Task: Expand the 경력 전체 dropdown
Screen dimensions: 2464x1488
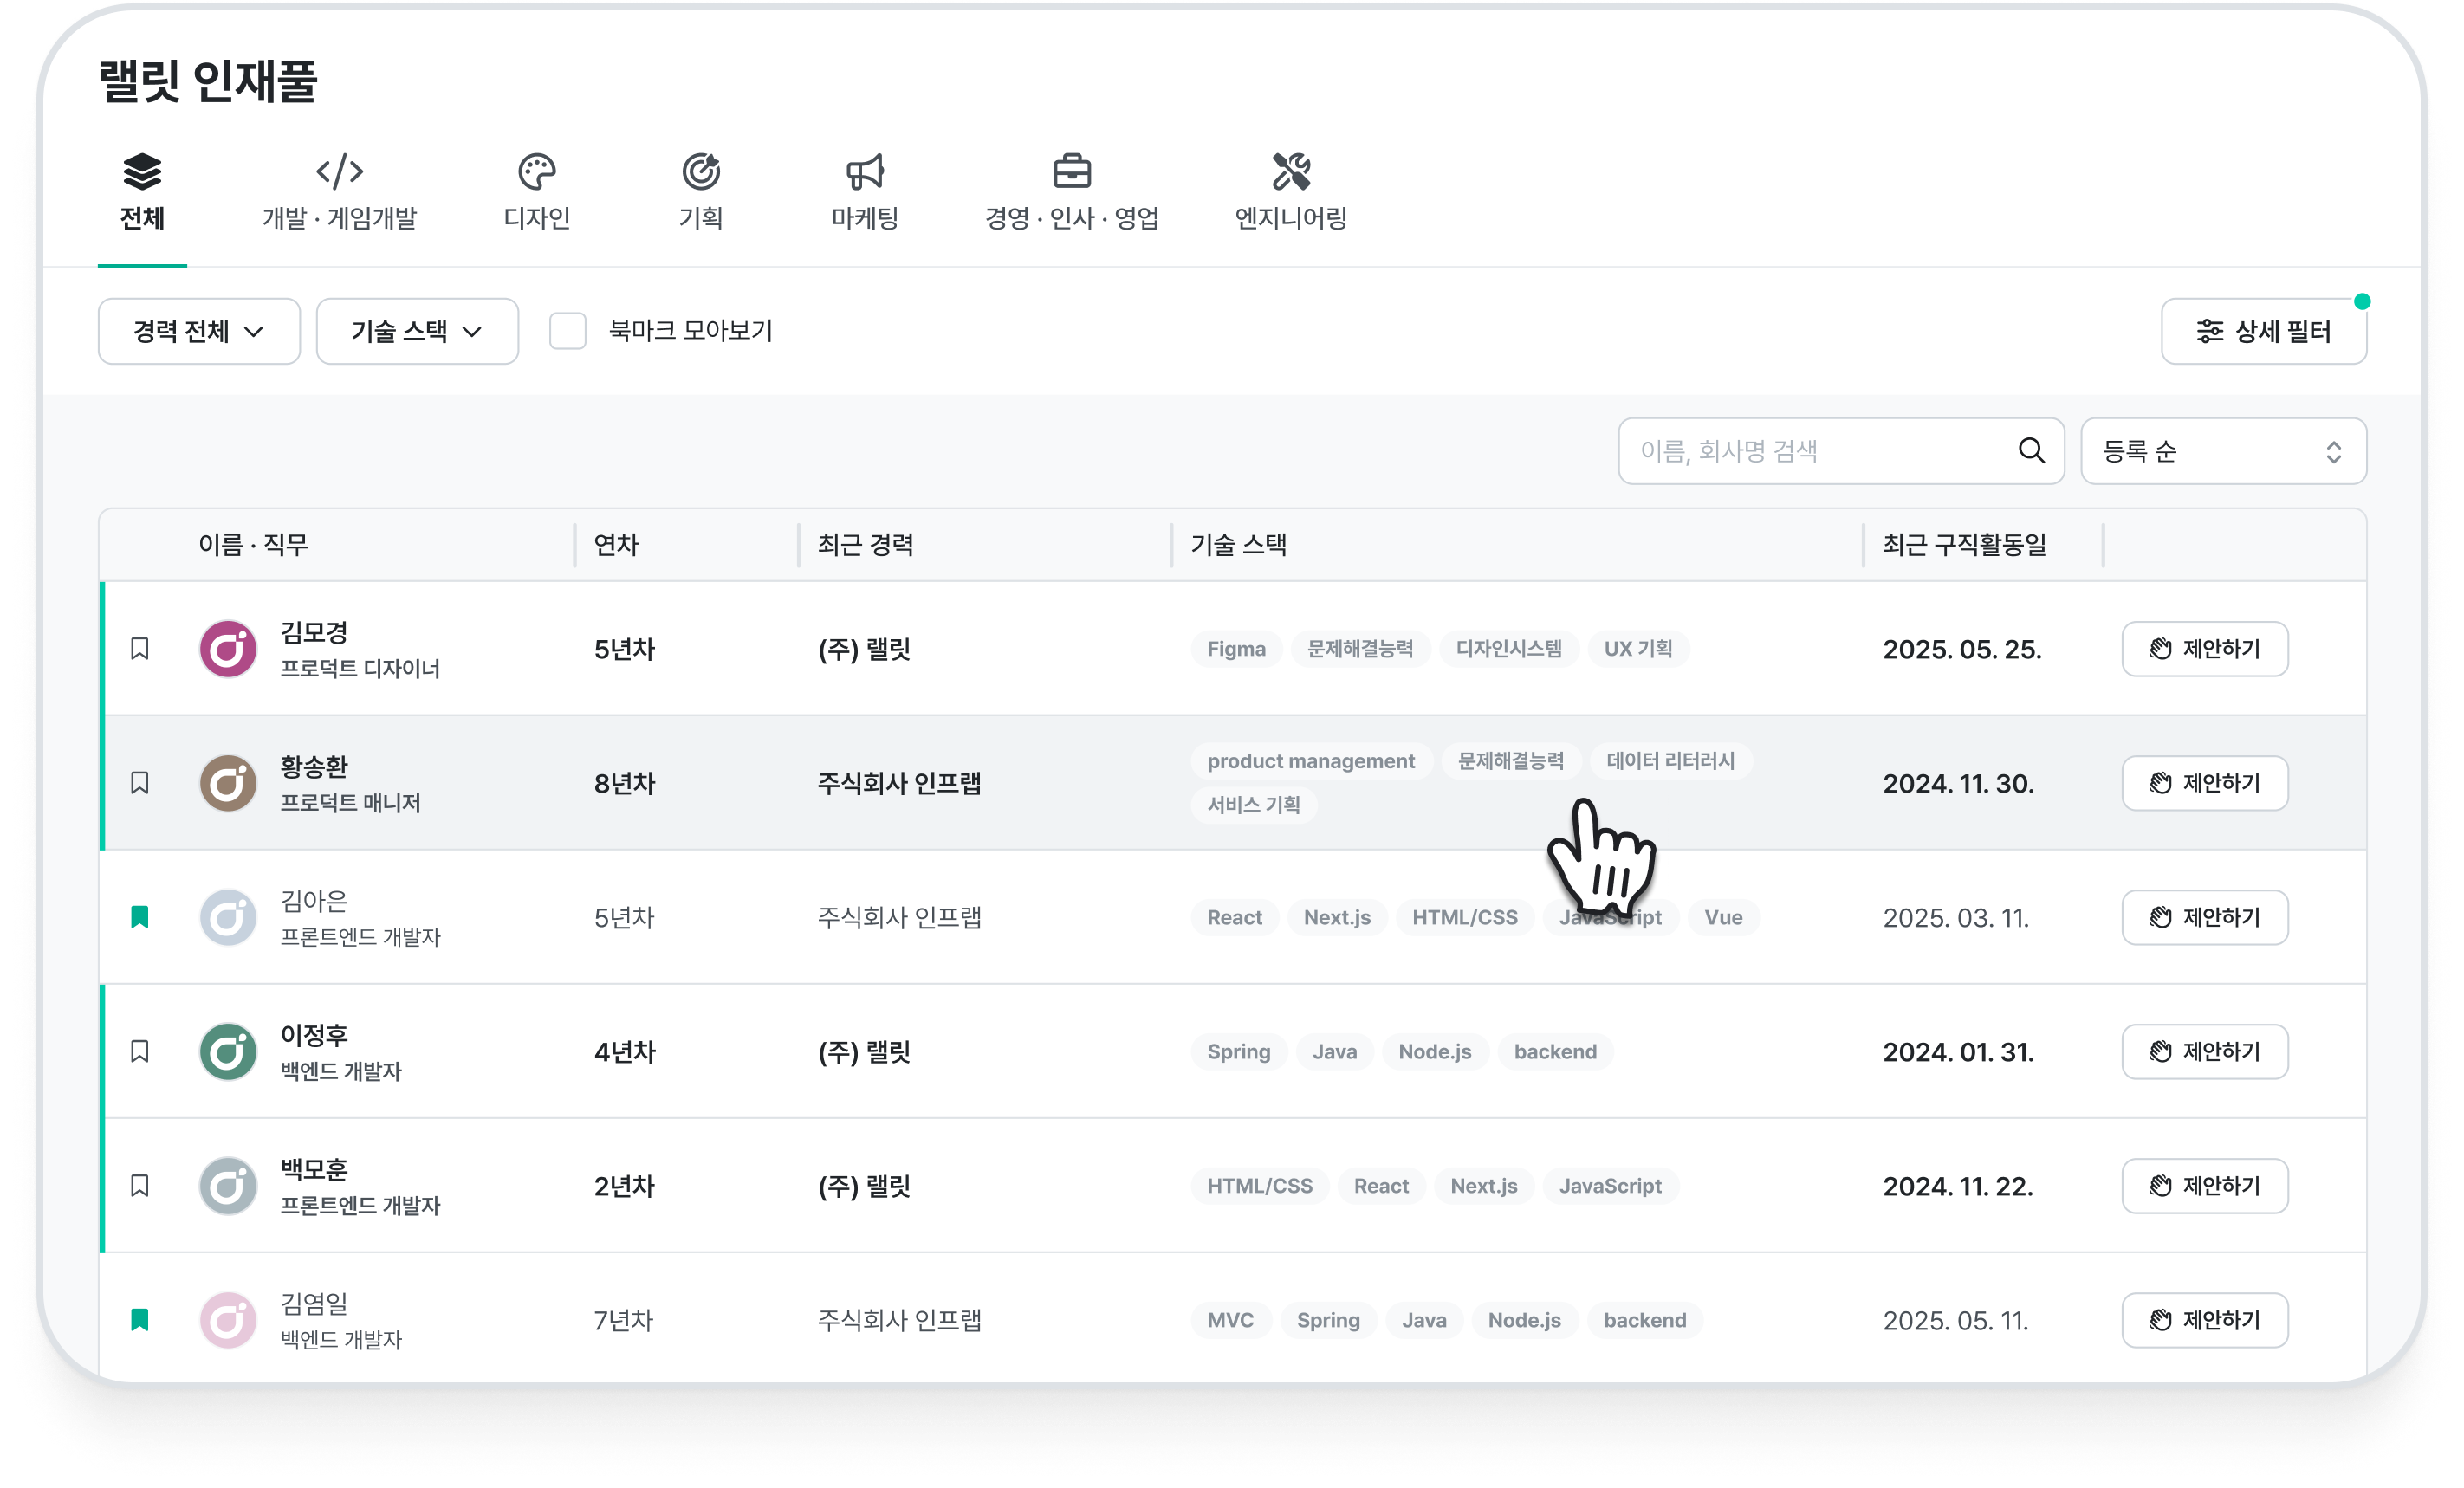Action: click(199, 331)
